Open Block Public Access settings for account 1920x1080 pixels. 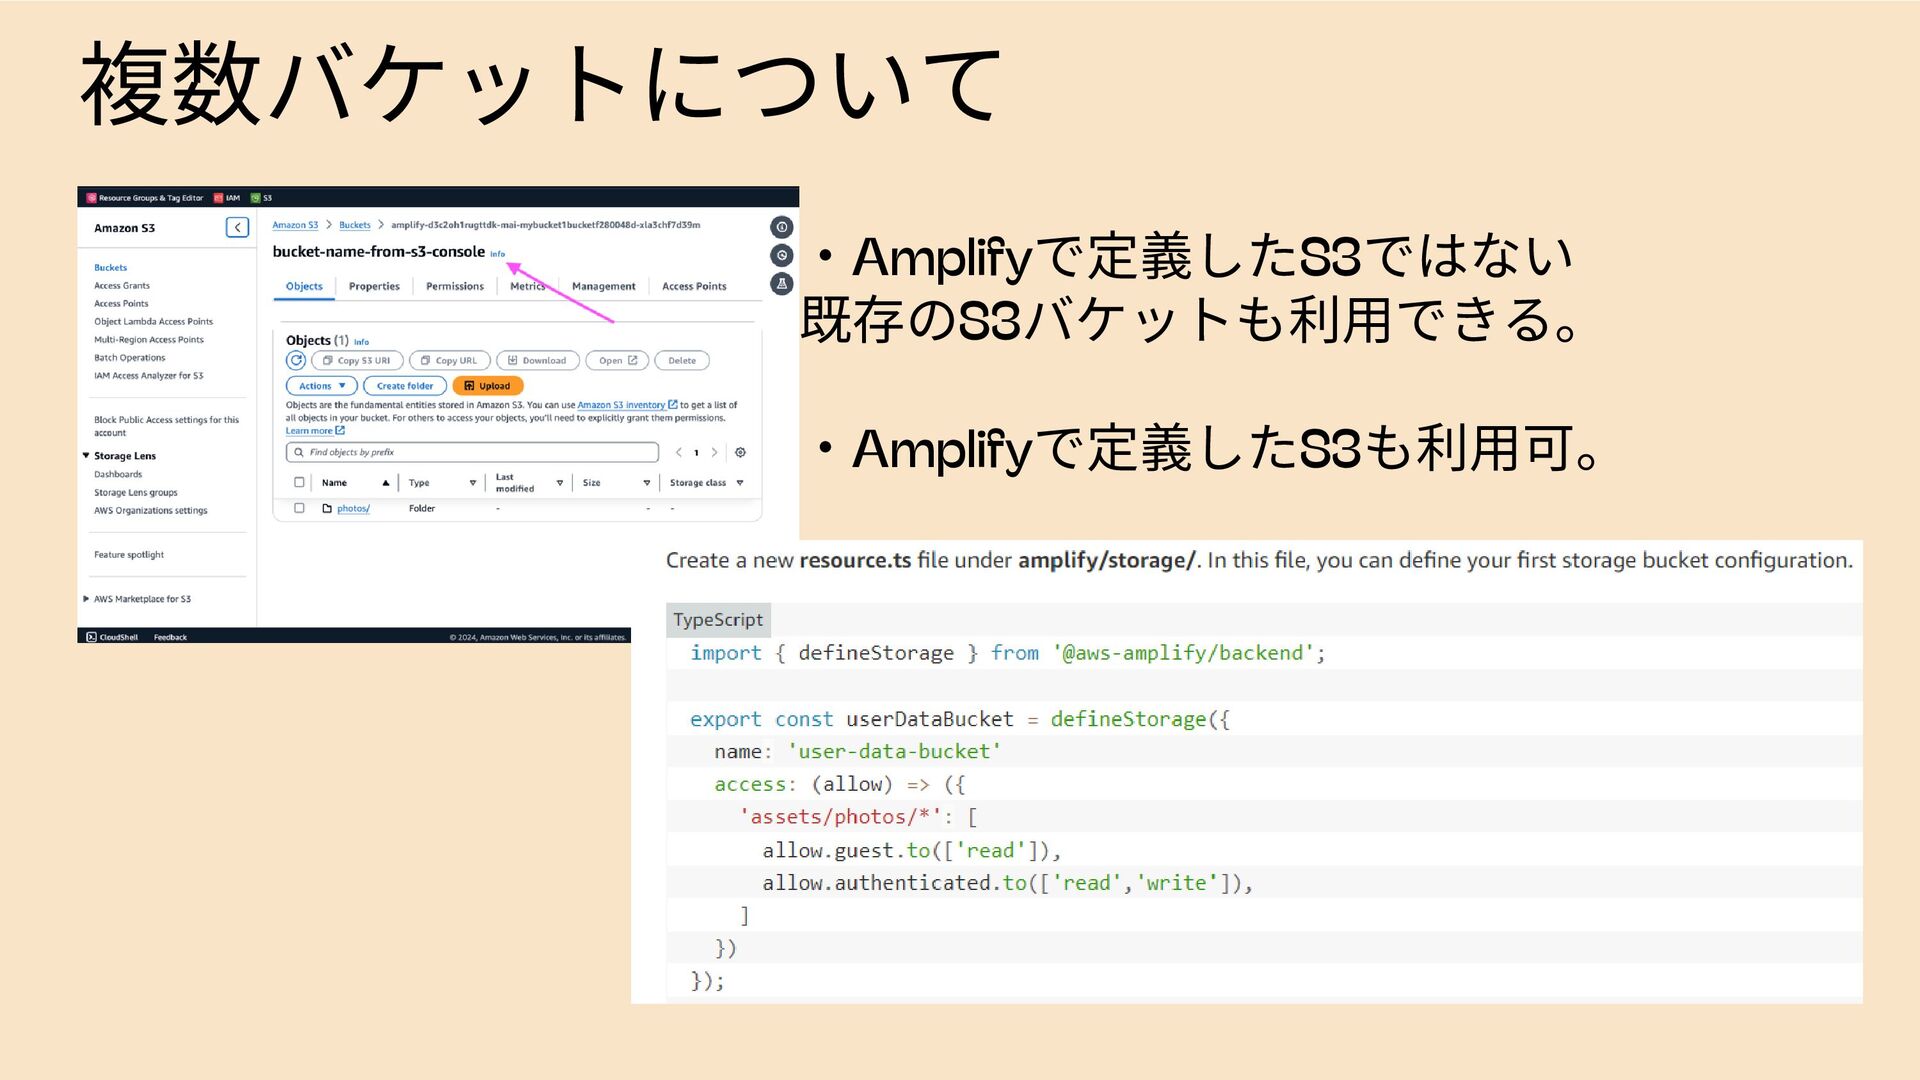point(166,426)
